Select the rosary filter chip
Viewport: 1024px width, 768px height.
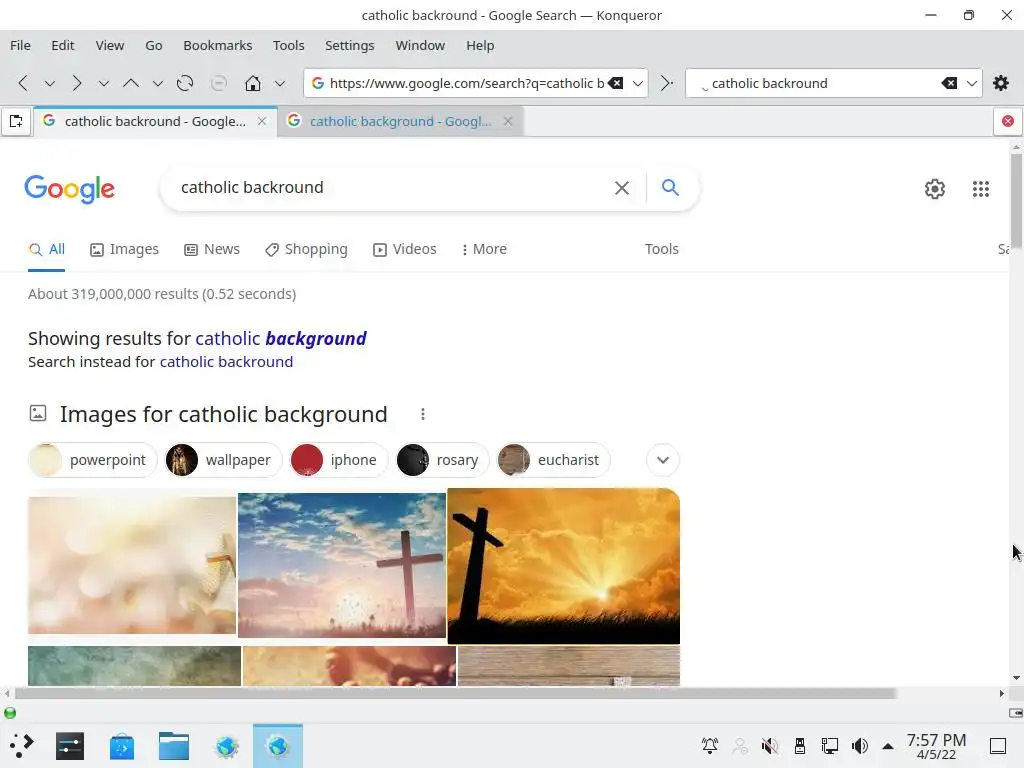coord(442,460)
